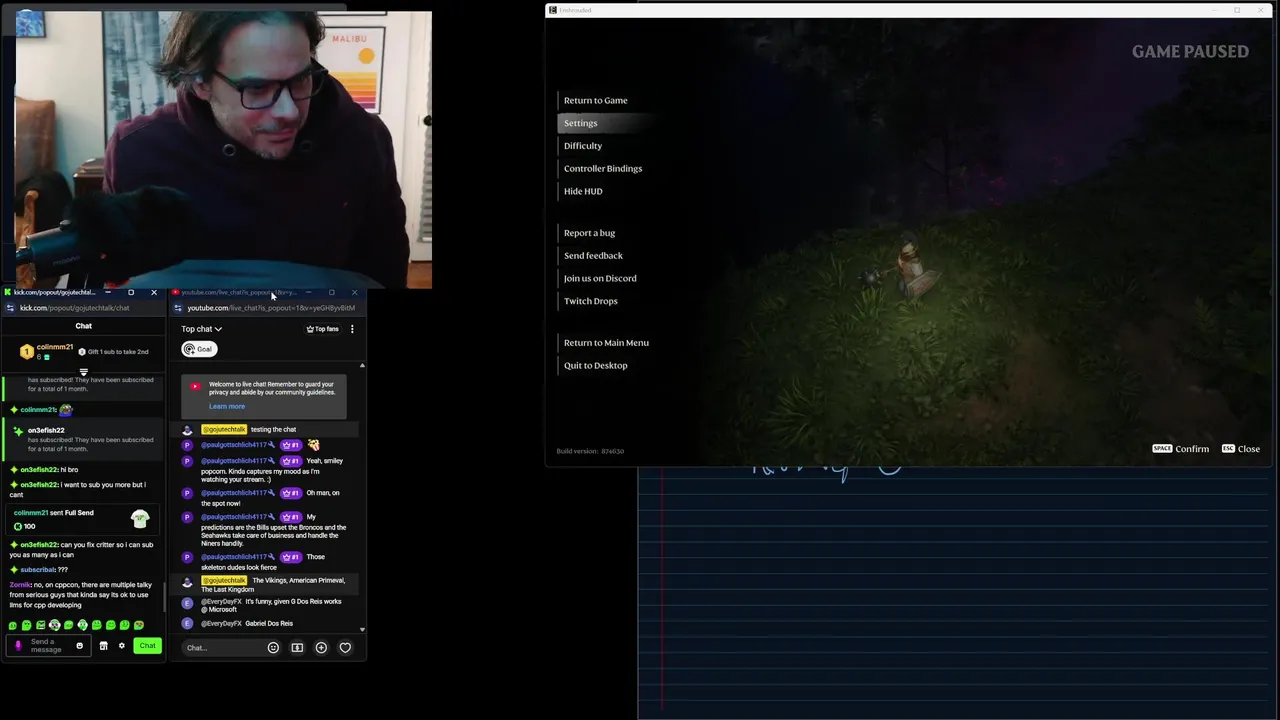Click the first emote in Kick quick-emote row
The height and width of the screenshot is (720, 1280).
pyautogui.click(x=13, y=626)
